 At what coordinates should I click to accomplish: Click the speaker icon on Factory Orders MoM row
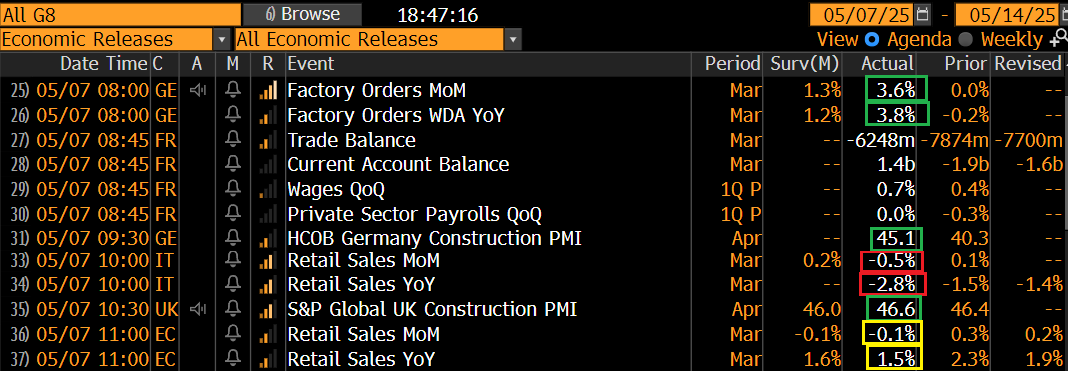tap(198, 90)
